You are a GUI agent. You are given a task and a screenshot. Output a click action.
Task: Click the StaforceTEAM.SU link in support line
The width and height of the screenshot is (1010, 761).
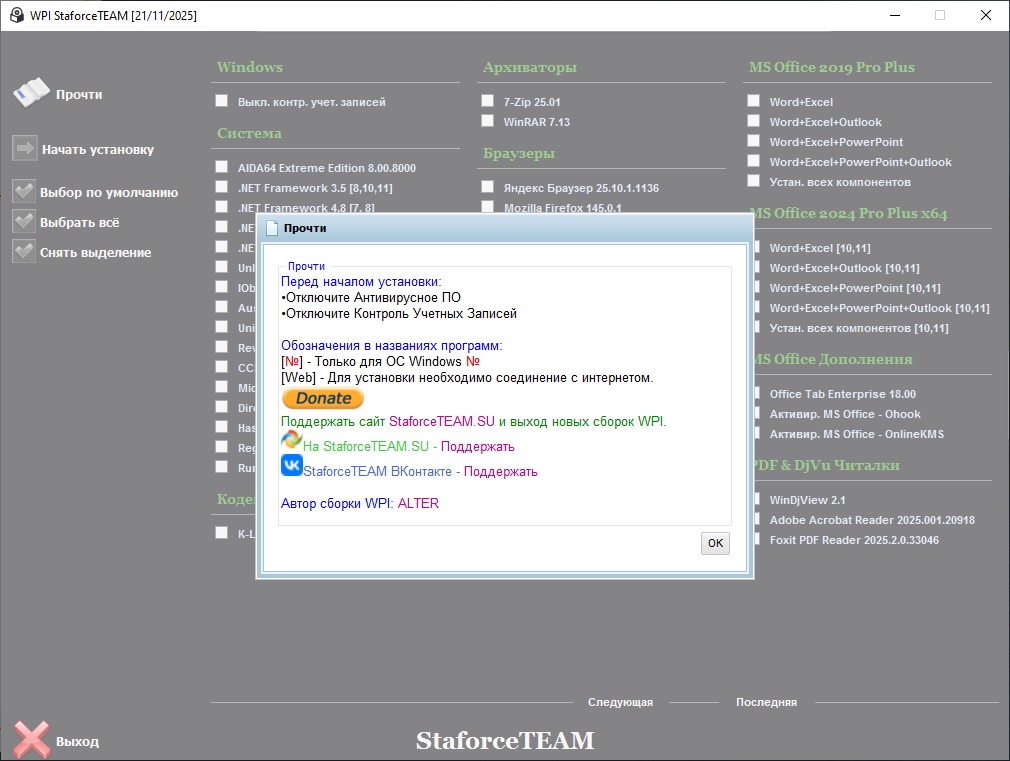click(442, 421)
